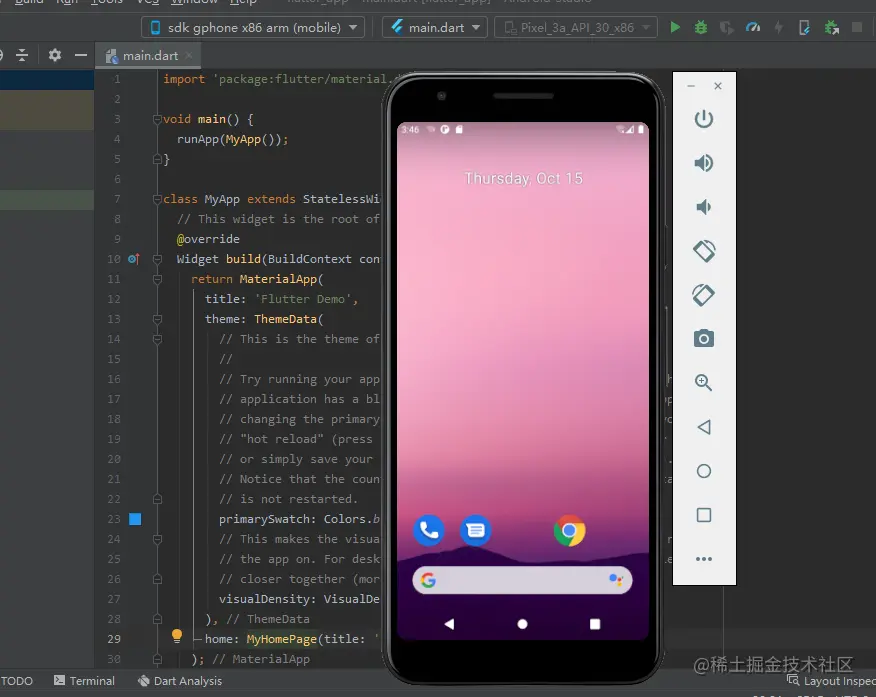The image size is (876, 697).
Task: Click the emulator volume up icon
Action: 704,163
